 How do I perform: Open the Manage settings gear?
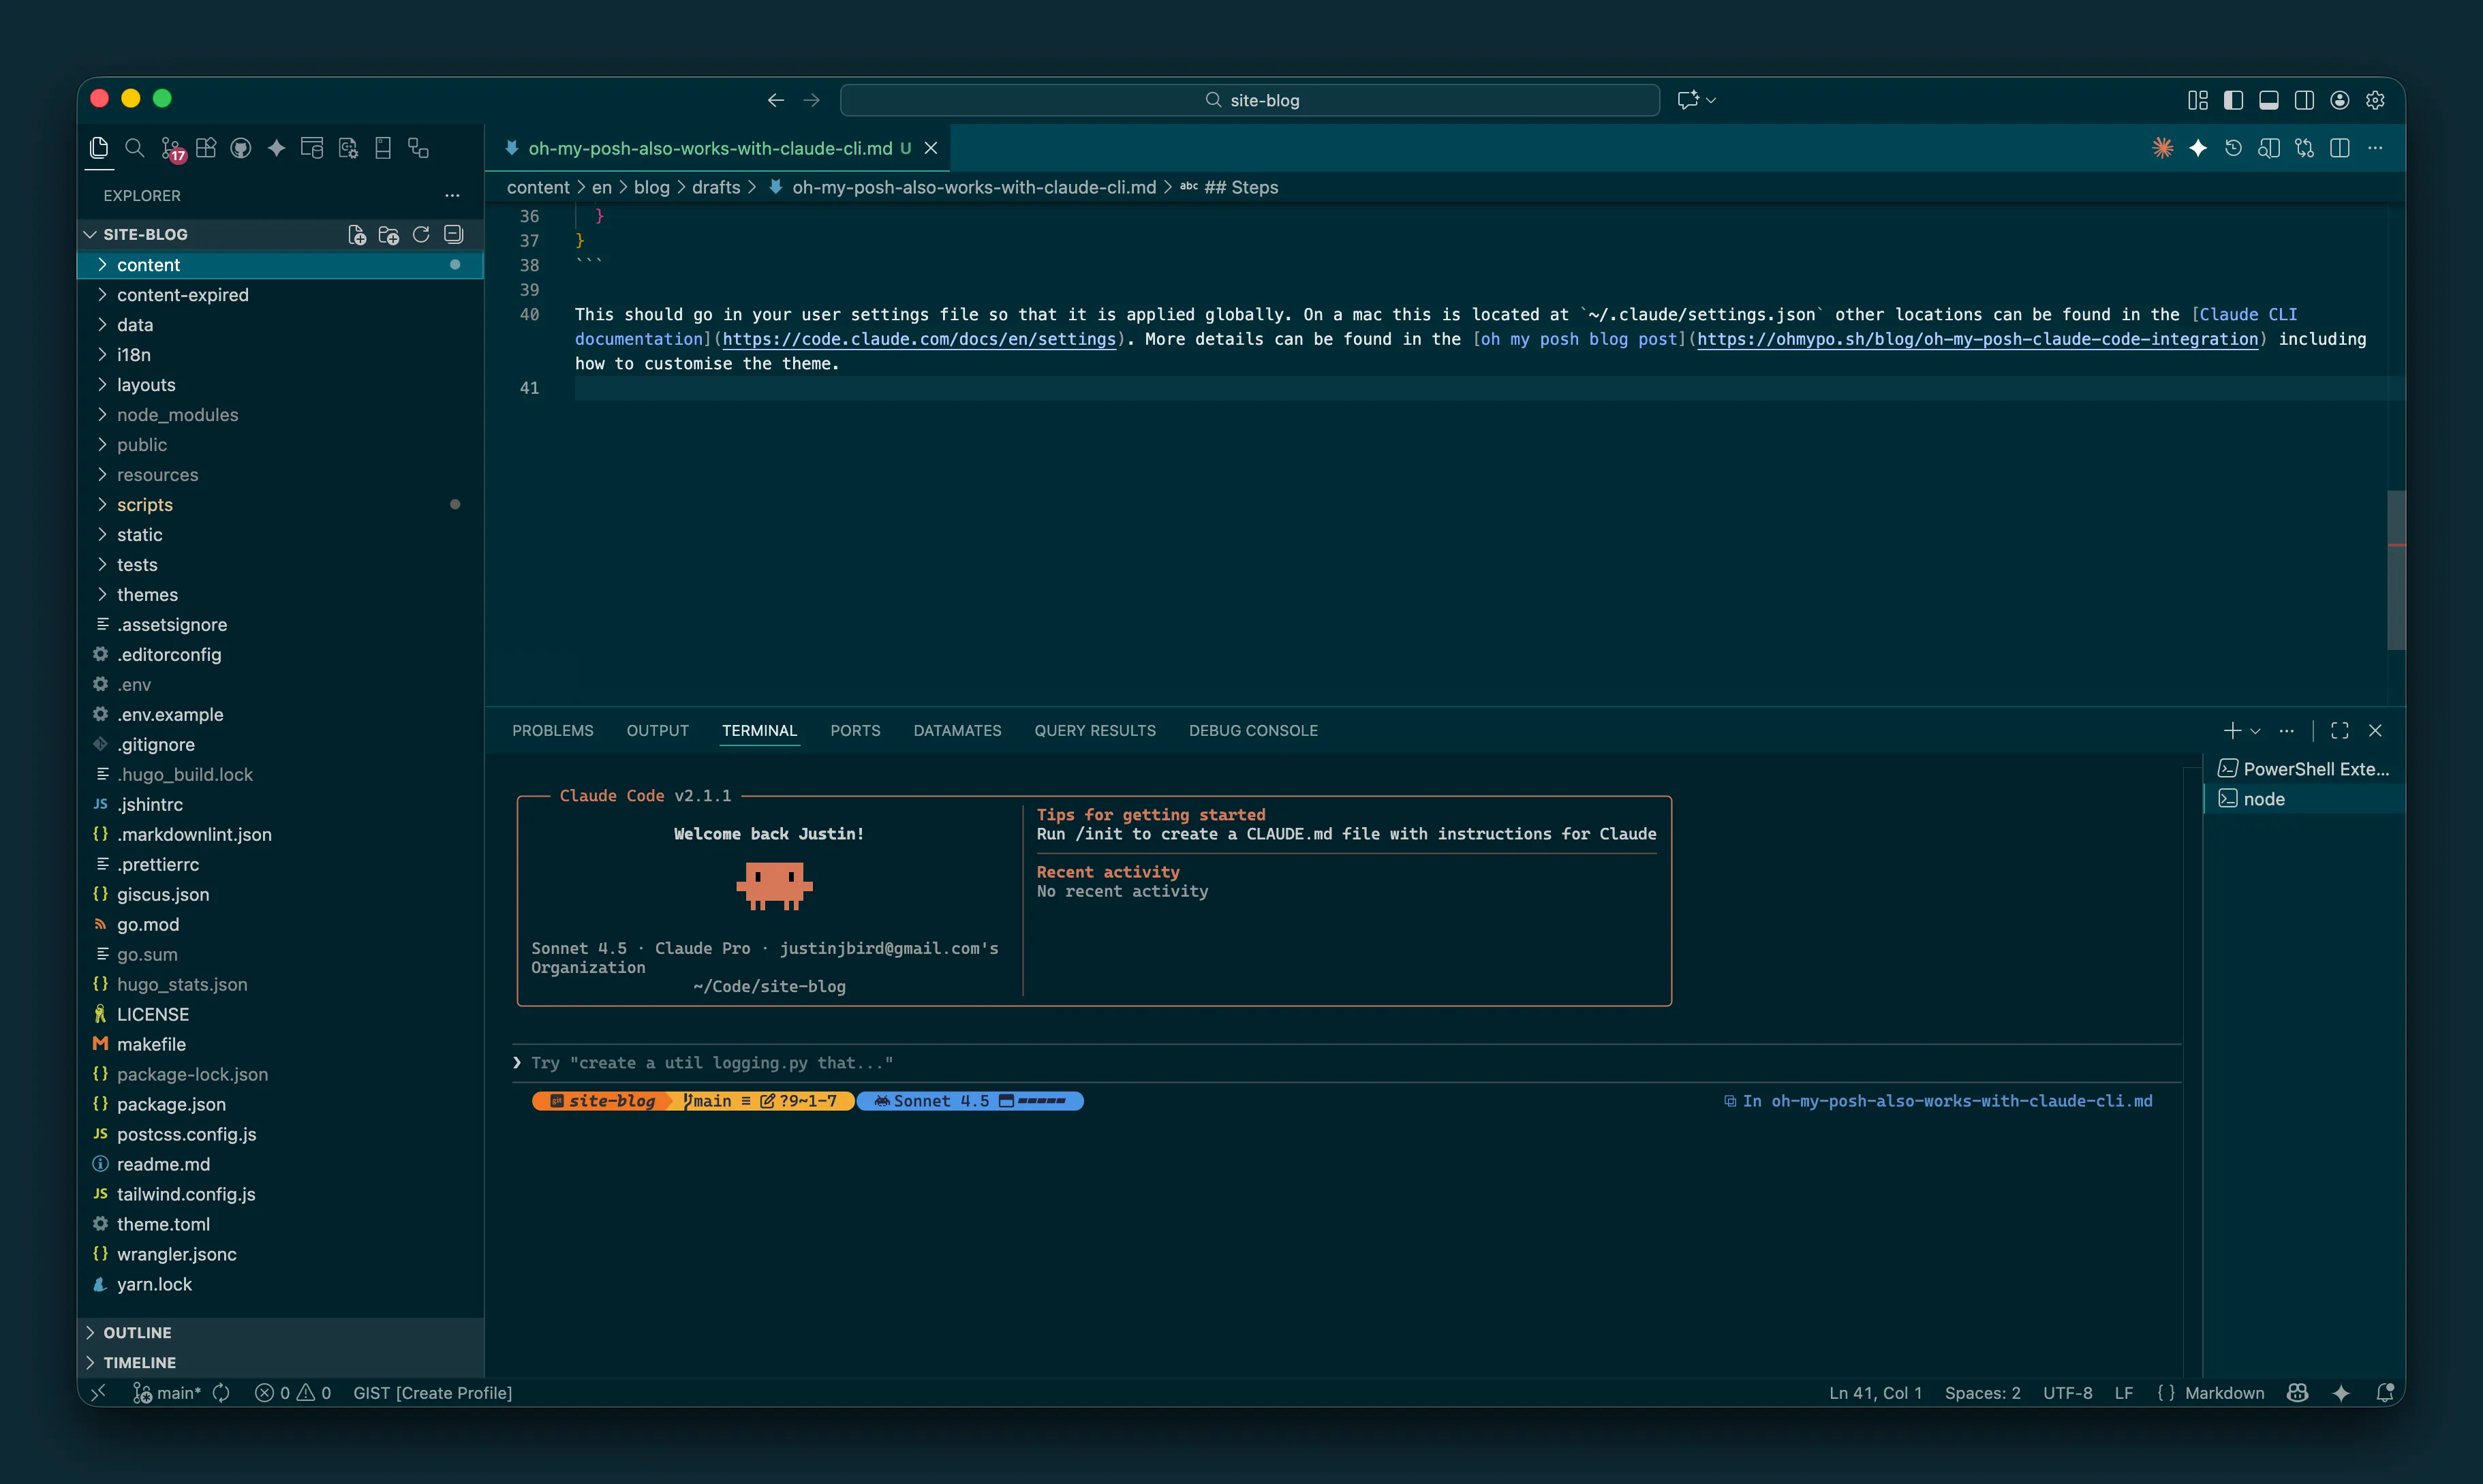[2375, 100]
